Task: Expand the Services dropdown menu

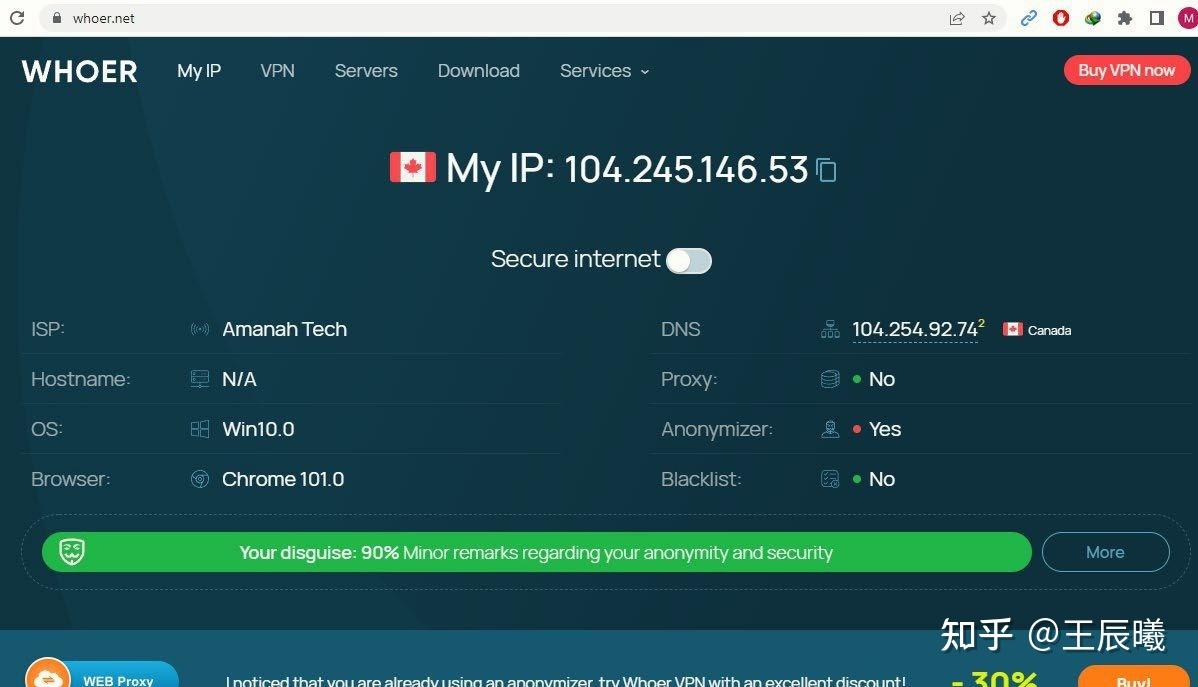Action: pyautogui.click(x=604, y=71)
